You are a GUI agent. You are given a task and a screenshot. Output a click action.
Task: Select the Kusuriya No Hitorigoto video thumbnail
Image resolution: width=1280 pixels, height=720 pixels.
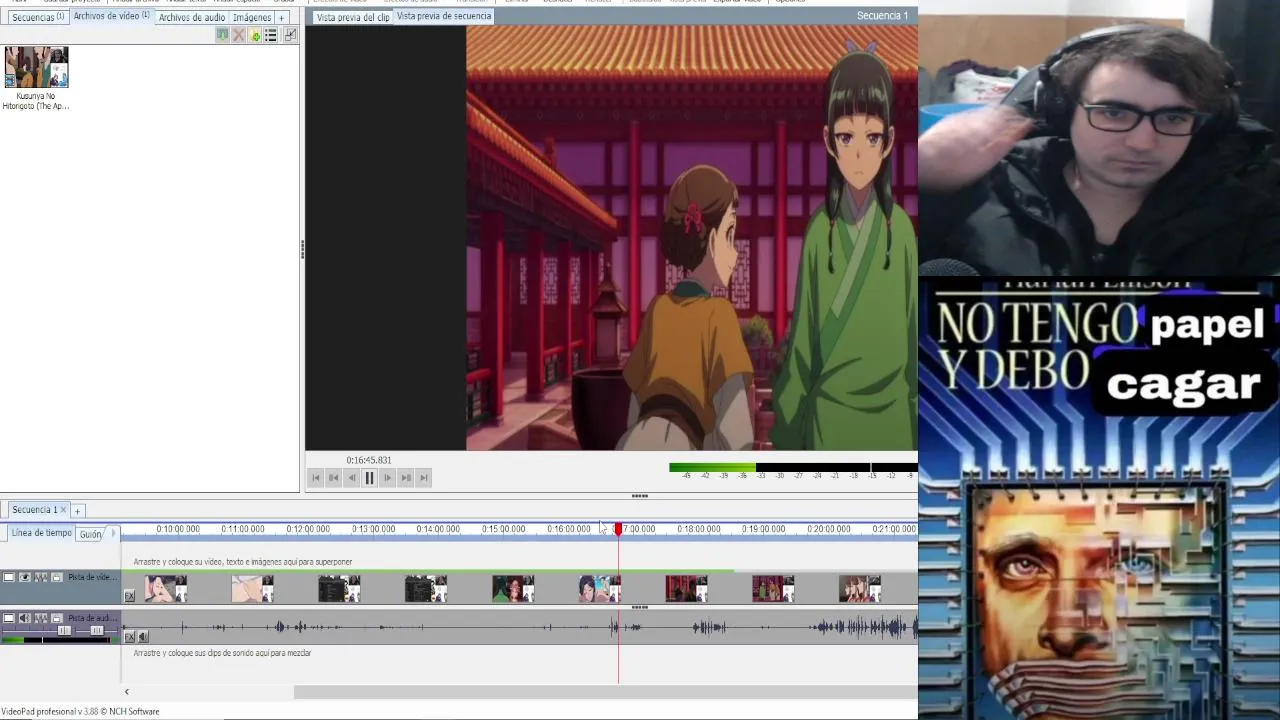click(x=36, y=67)
